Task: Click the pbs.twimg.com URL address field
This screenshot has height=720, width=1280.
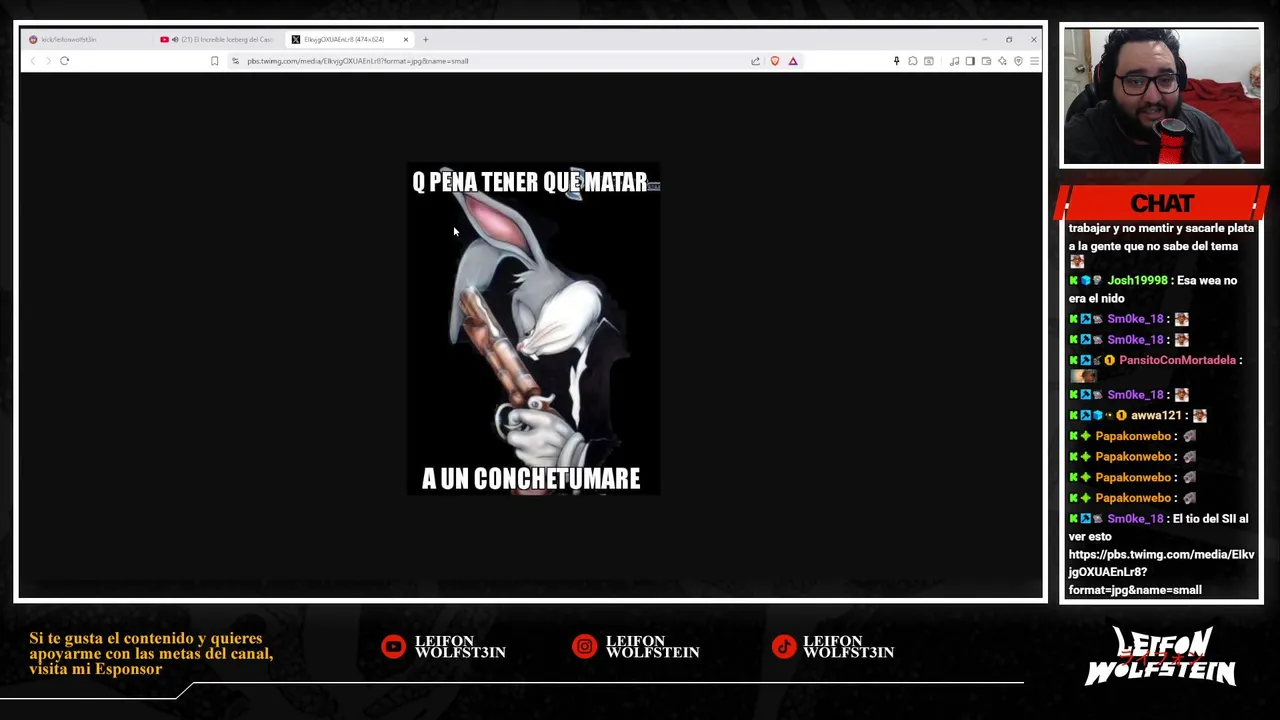Action: [490, 61]
